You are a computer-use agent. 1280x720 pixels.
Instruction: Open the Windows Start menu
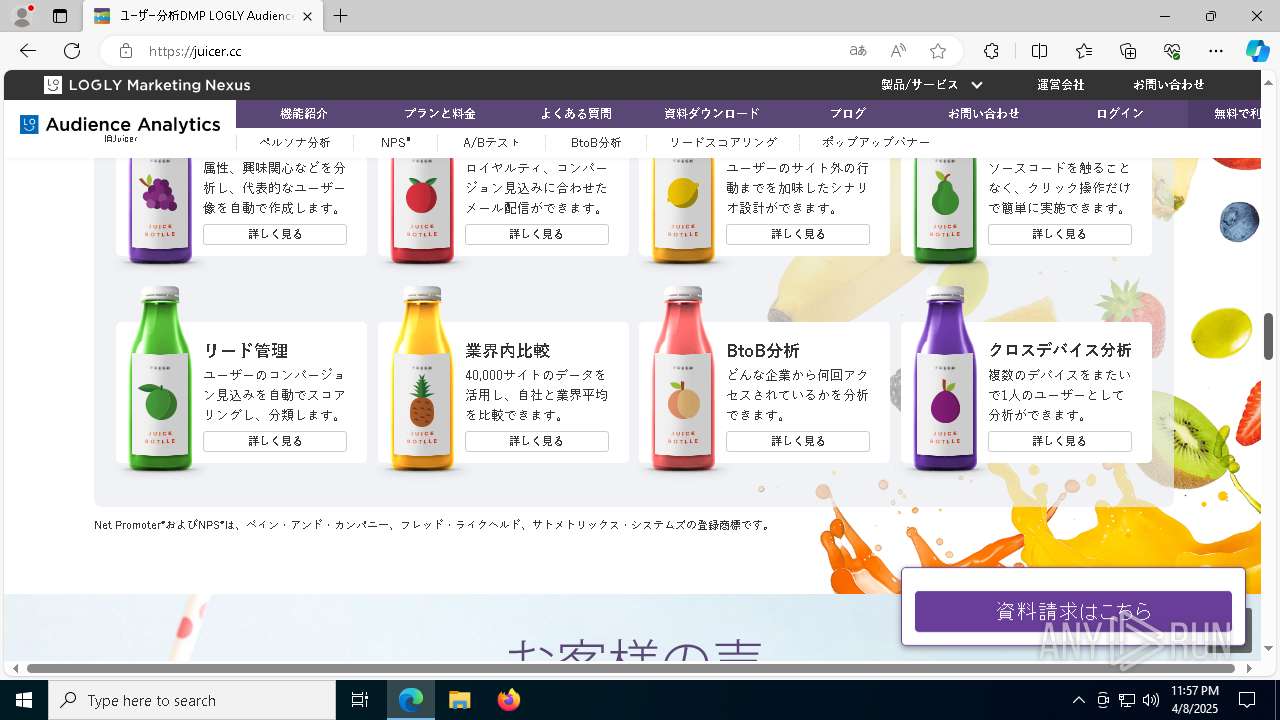tap(24, 700)
